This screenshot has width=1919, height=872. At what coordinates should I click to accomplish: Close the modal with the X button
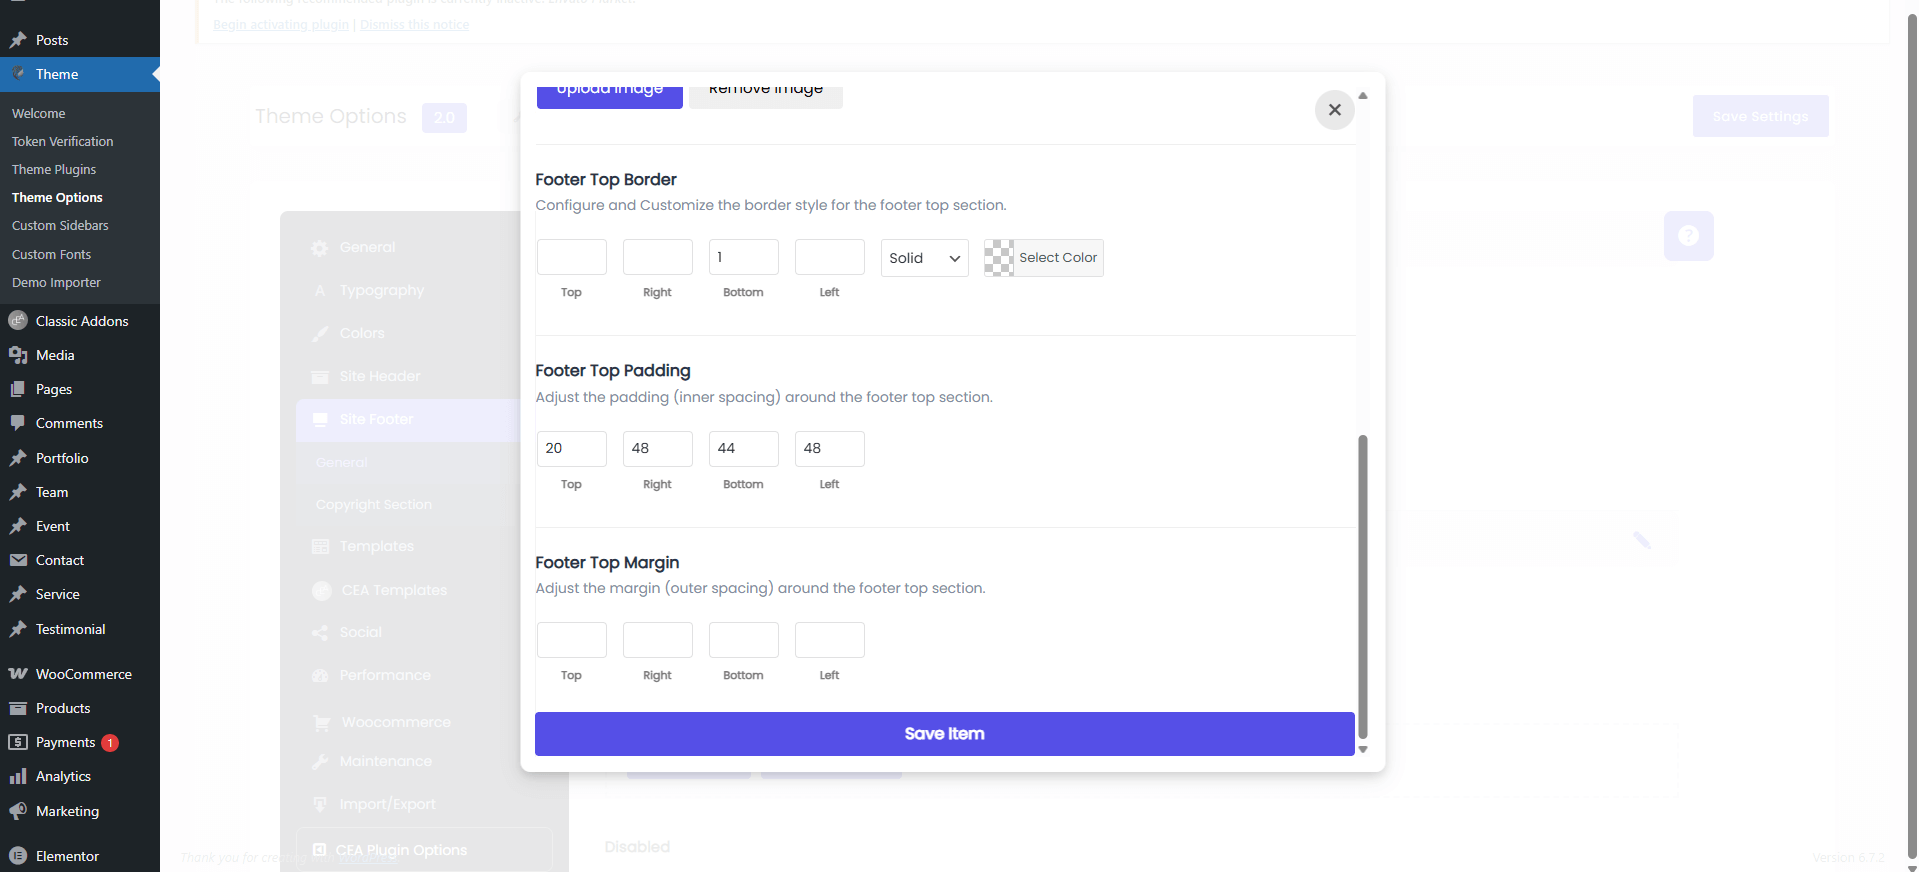pos(1334,110)
